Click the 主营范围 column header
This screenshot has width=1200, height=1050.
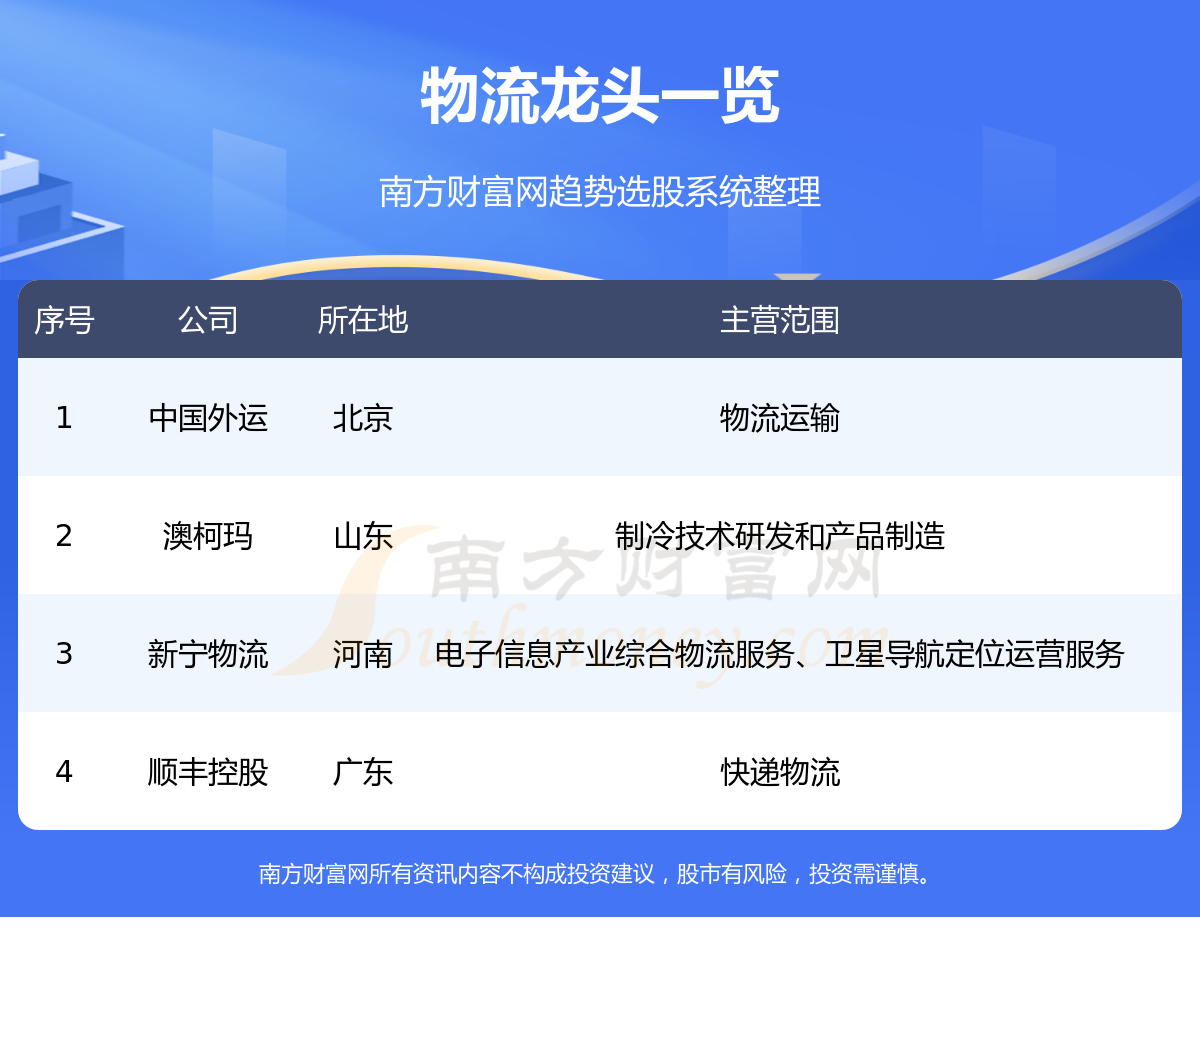tap(780, 320)
